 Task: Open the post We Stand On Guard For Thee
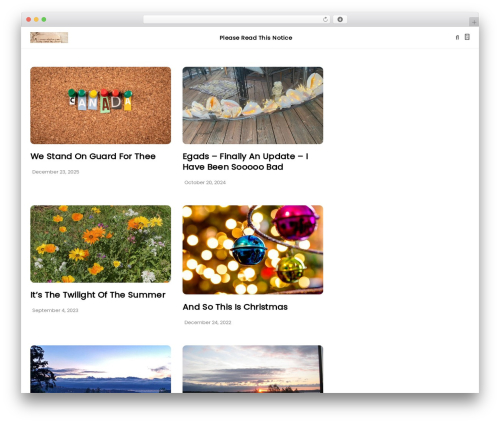pyautogui.click(x=93, y=156)
